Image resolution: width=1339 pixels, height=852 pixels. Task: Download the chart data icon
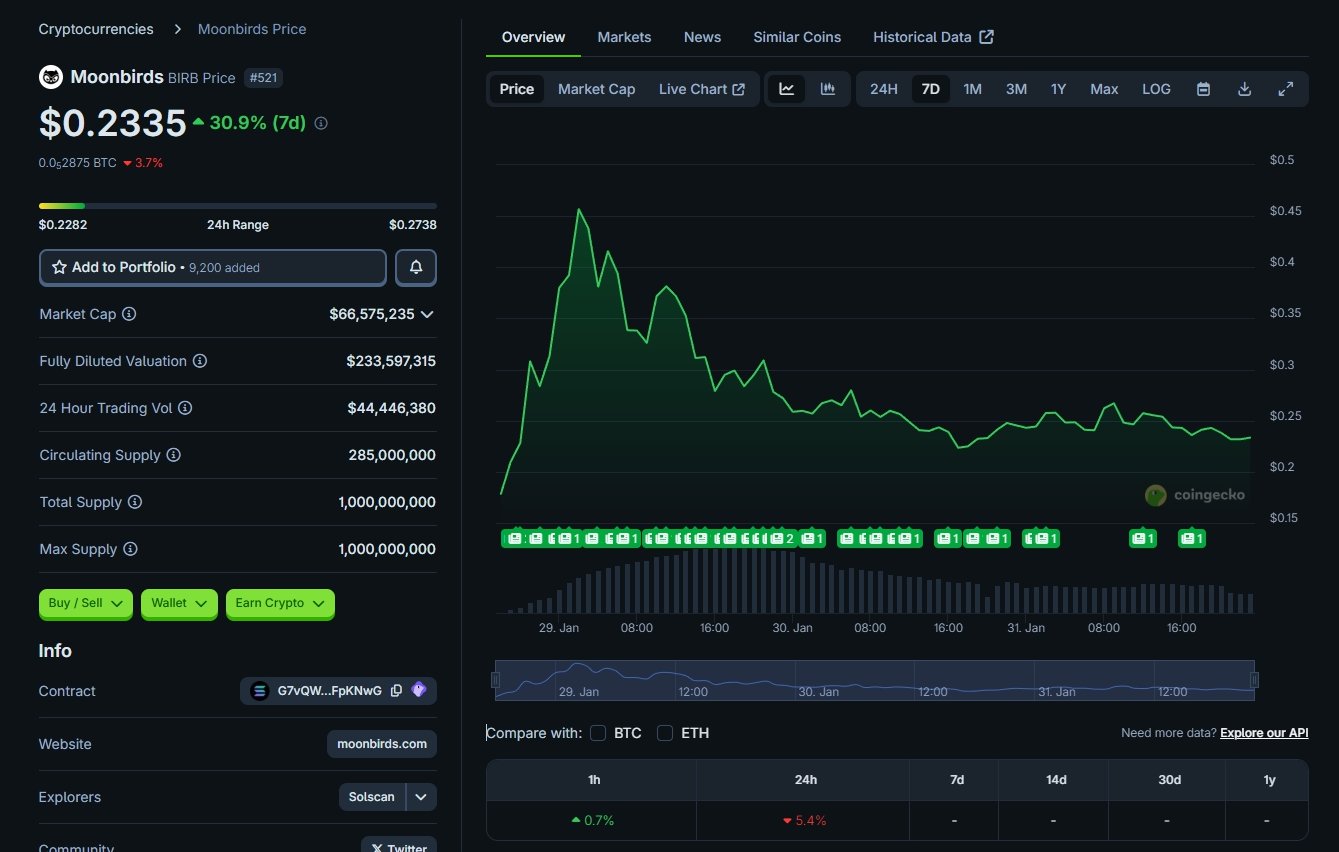[x=1245, y=89]
